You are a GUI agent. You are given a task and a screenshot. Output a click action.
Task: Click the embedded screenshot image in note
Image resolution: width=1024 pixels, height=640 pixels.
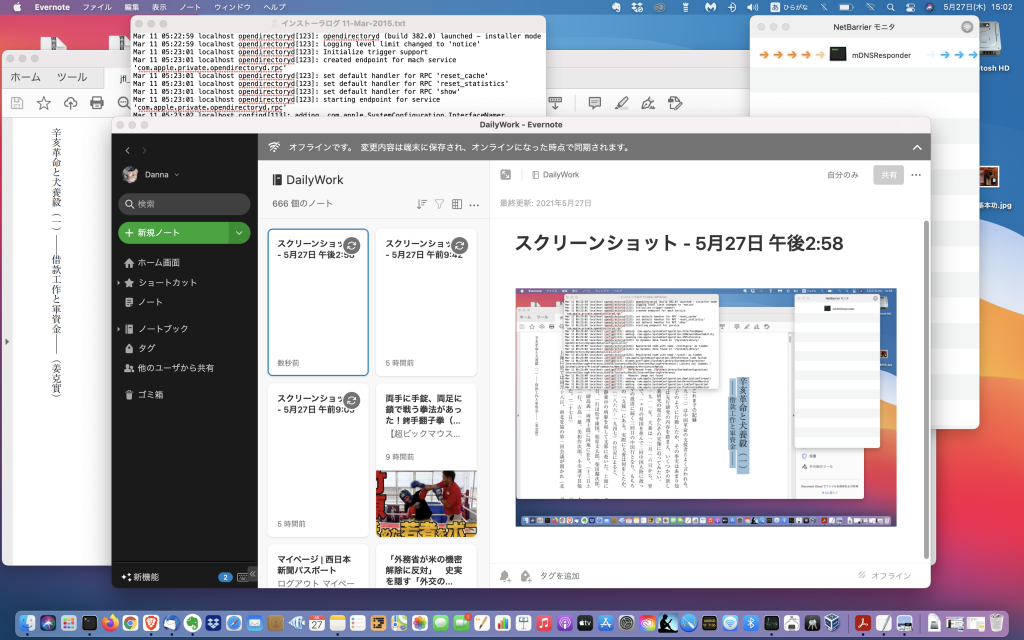tap(706, 407)
